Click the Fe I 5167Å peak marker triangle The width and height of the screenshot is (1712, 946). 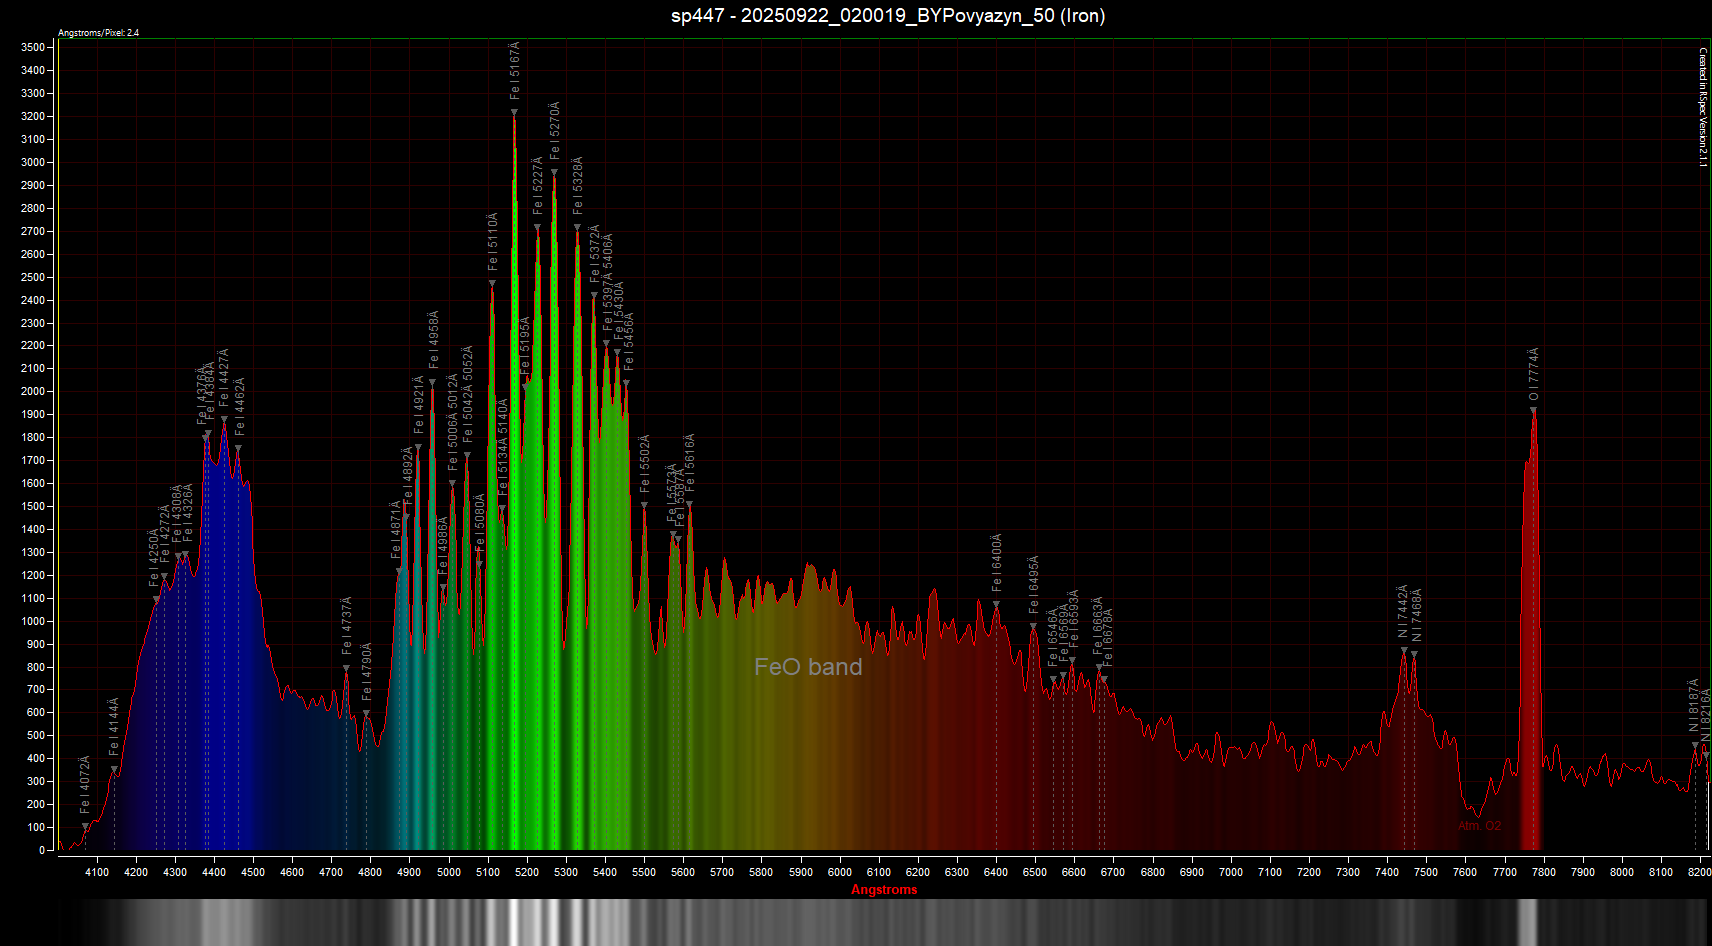pos(515,112)
